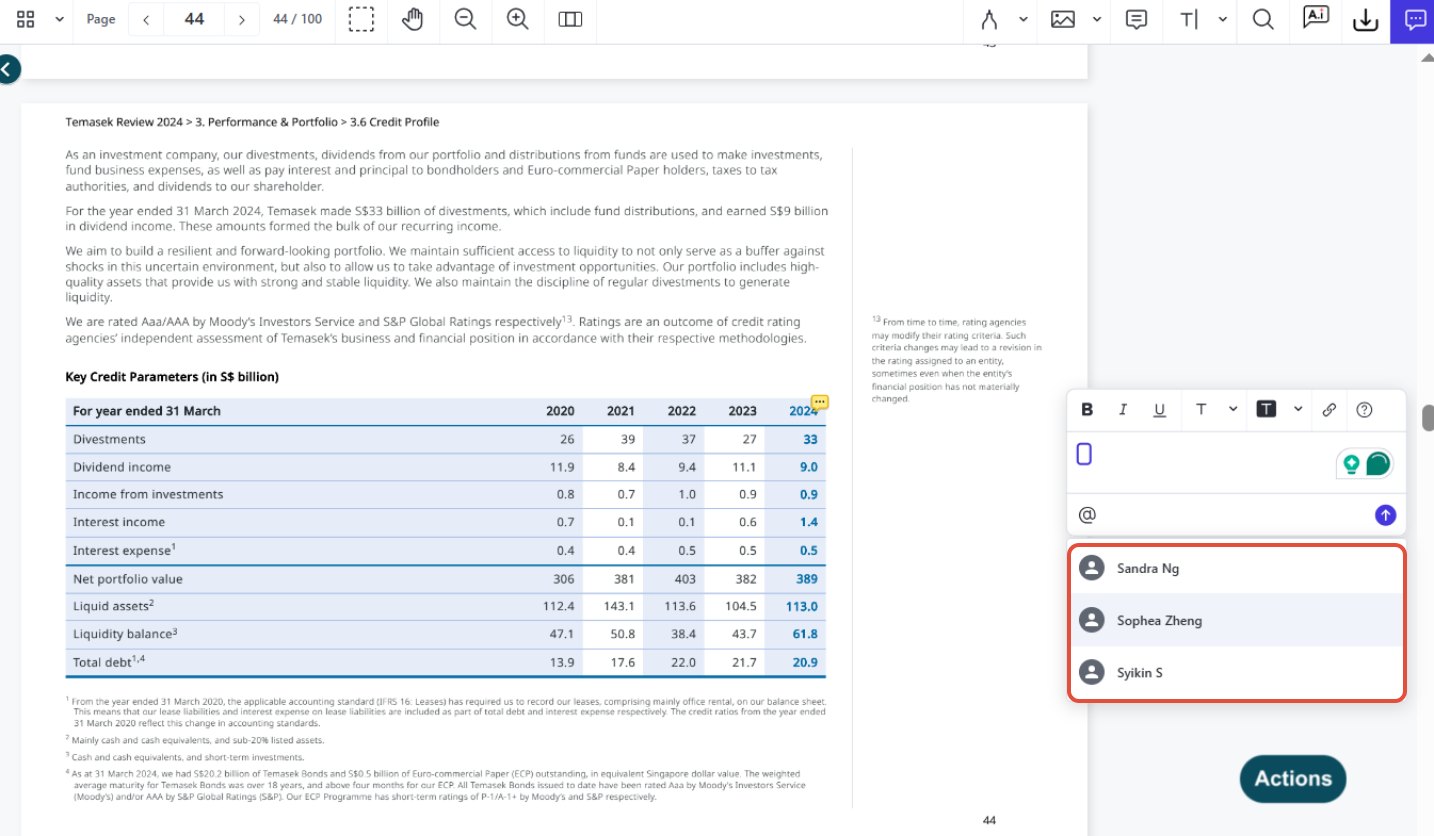This screenshot has width=1434, height=836.
Task: Expand the text color dropdown
Action: point(1233,409)
